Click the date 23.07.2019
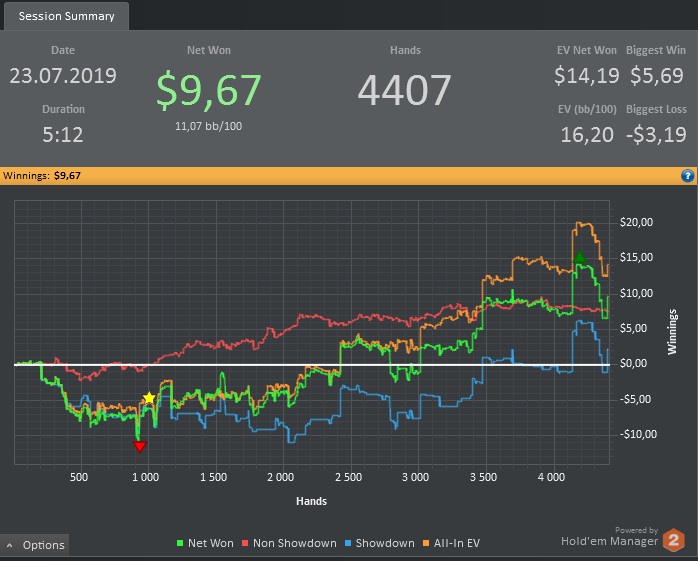Screen dimensions: 698x561 63,76
